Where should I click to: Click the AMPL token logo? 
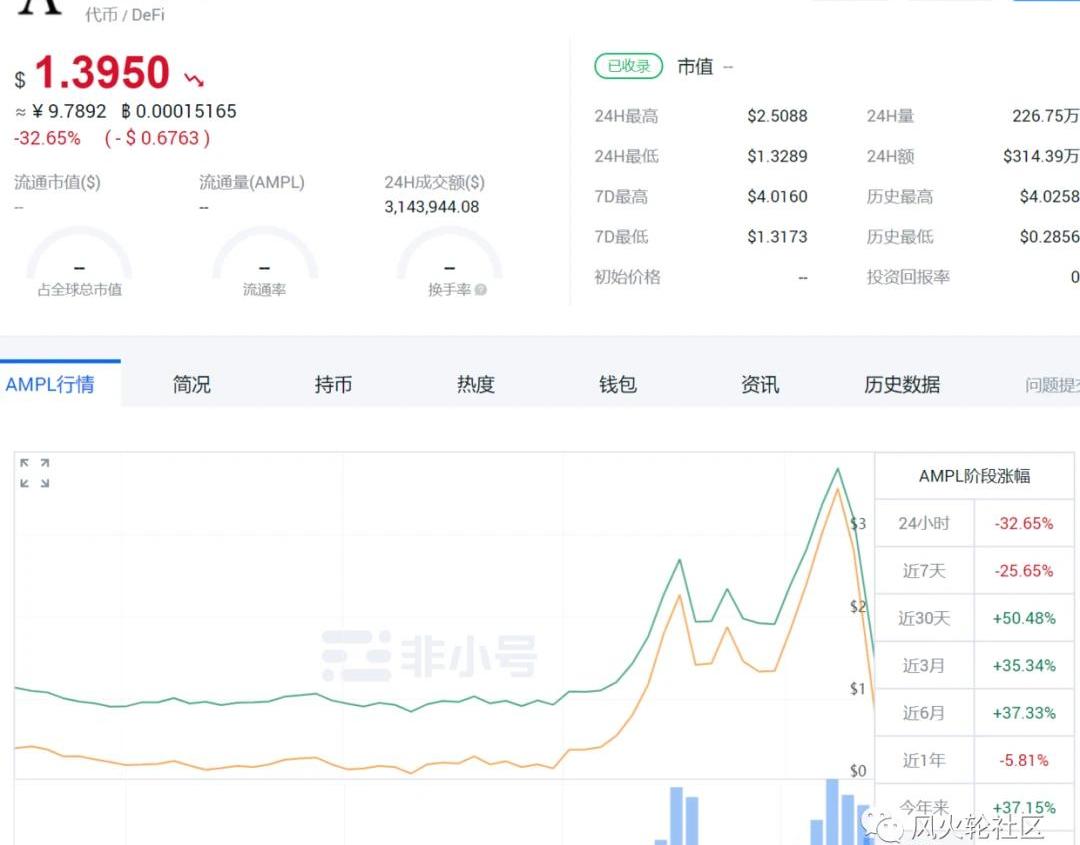tap(40, 6)
